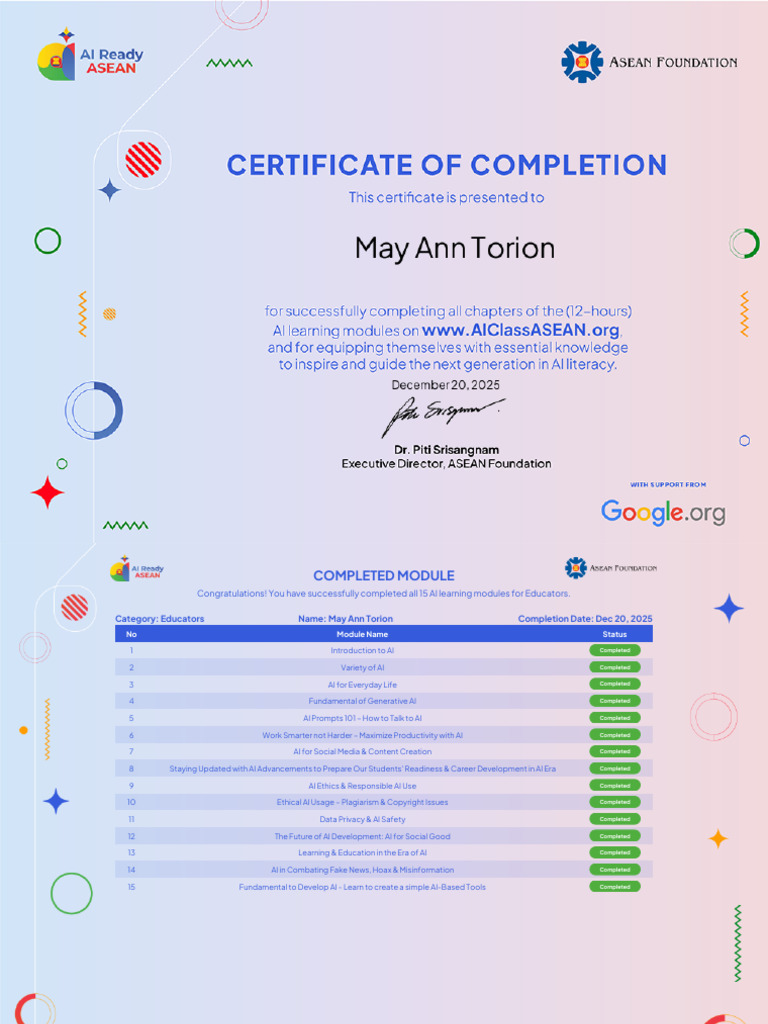Click the Completed Module heading

[x=383, y=575]
